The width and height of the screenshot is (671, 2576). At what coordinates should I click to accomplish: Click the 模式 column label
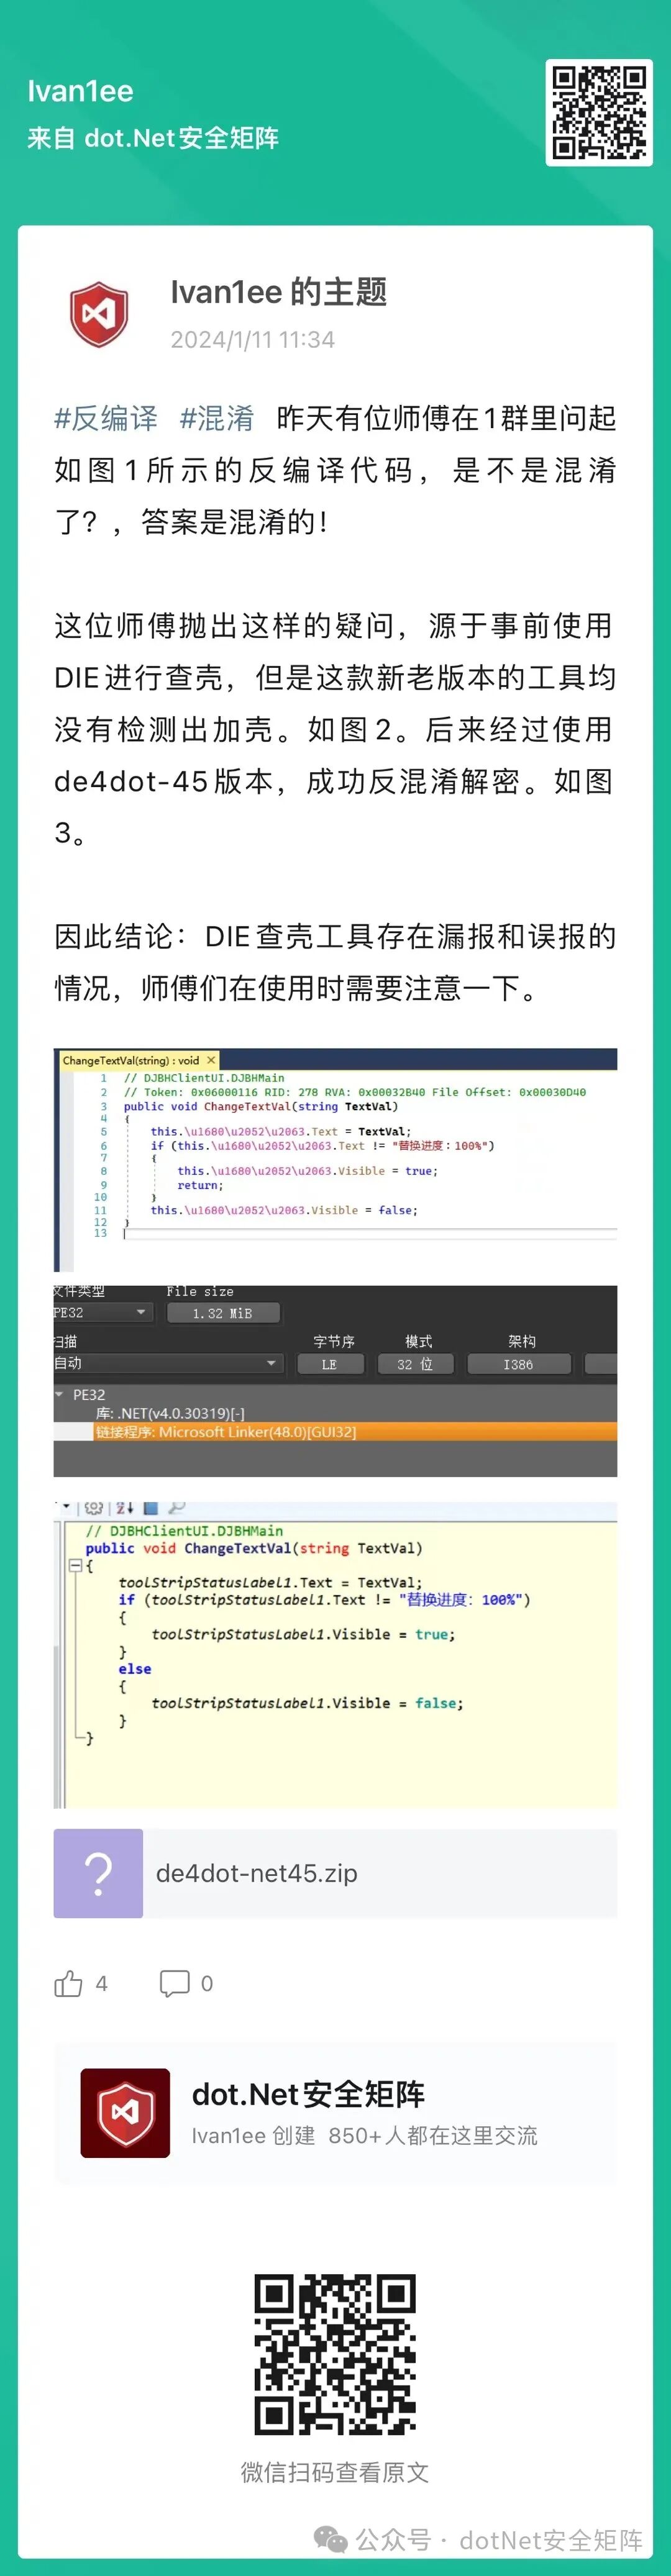pos(418,1342)
